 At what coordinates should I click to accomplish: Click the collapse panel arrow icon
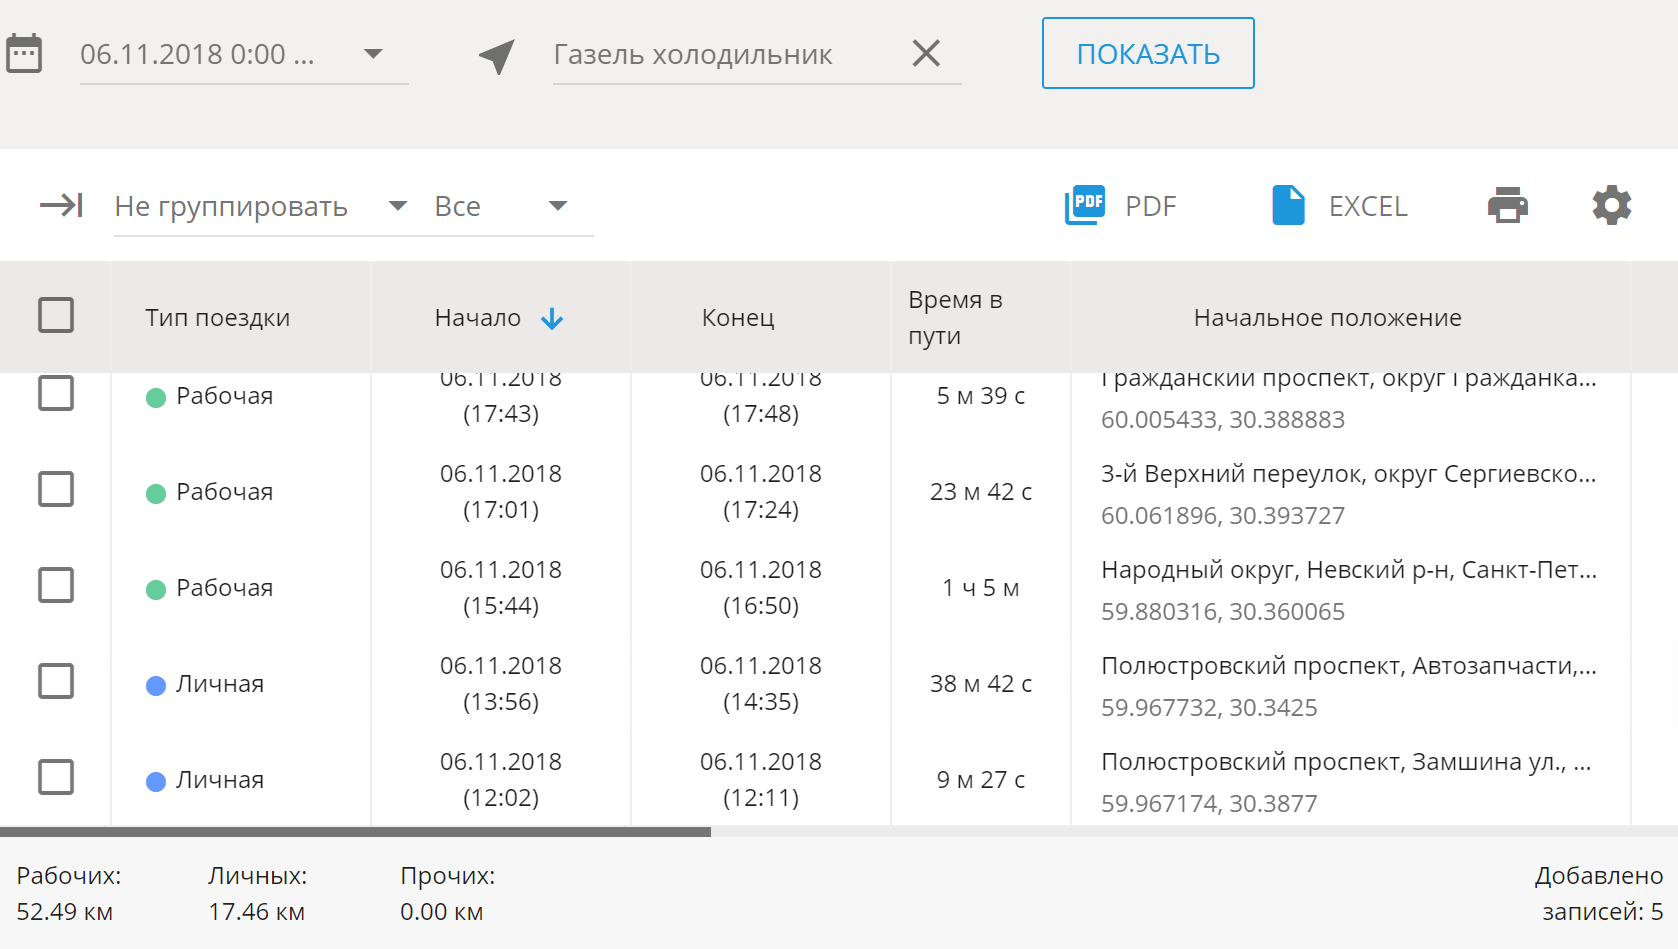61,206
